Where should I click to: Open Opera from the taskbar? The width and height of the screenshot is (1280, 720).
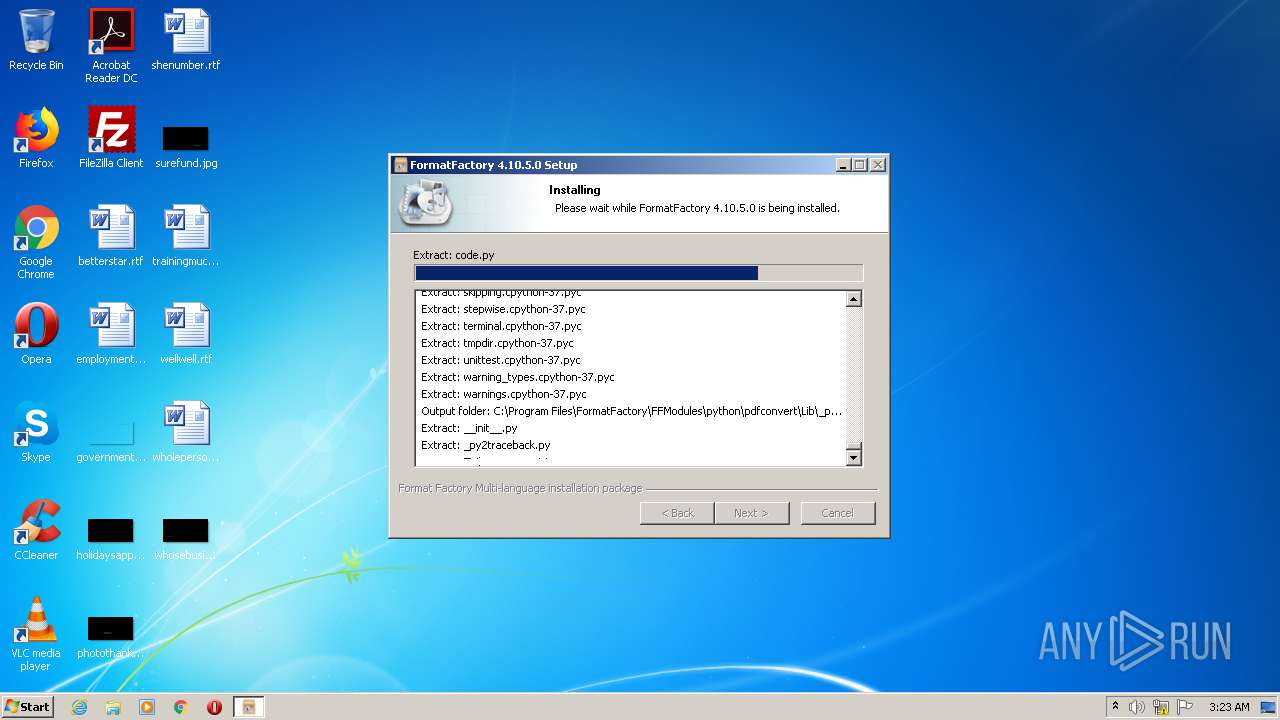pyautogui.click(x=214, y=707)
